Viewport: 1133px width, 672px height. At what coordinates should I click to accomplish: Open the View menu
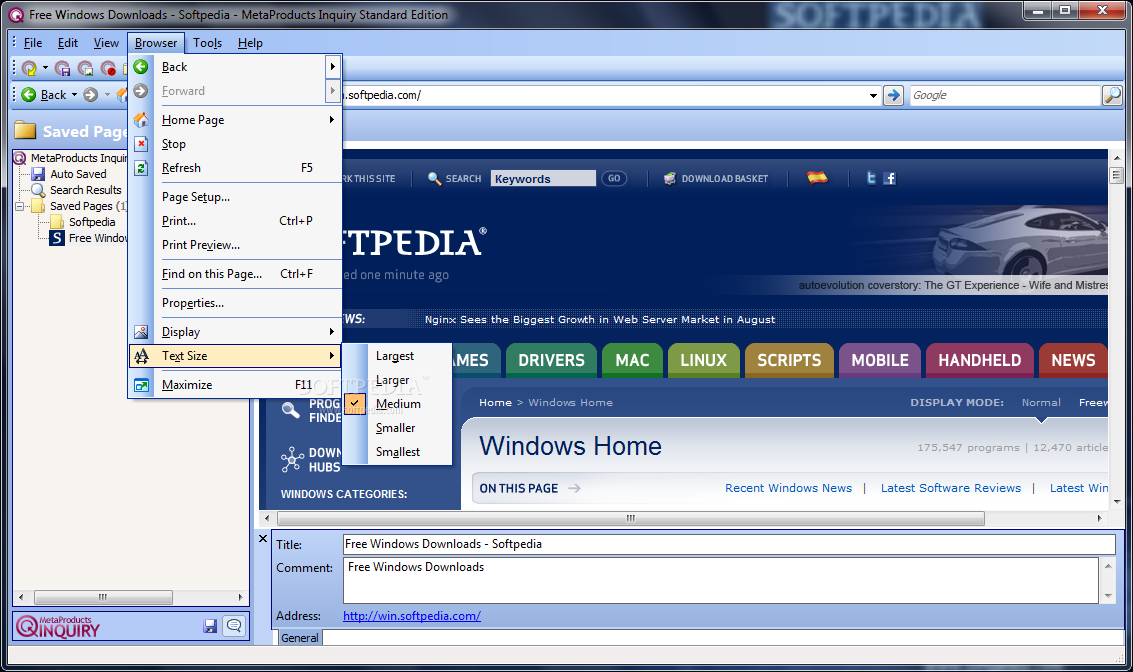pyautogui.click(x=106, y=43)
